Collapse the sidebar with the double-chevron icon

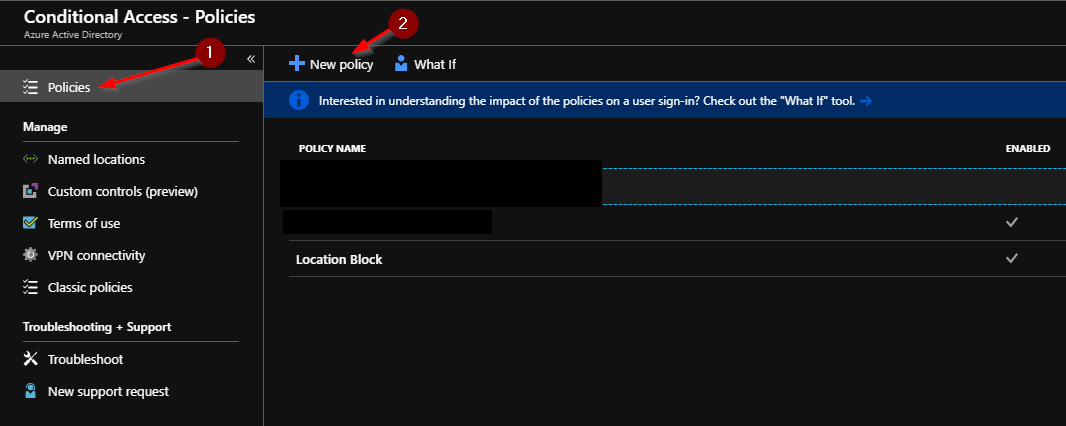(x=250, y=59)
